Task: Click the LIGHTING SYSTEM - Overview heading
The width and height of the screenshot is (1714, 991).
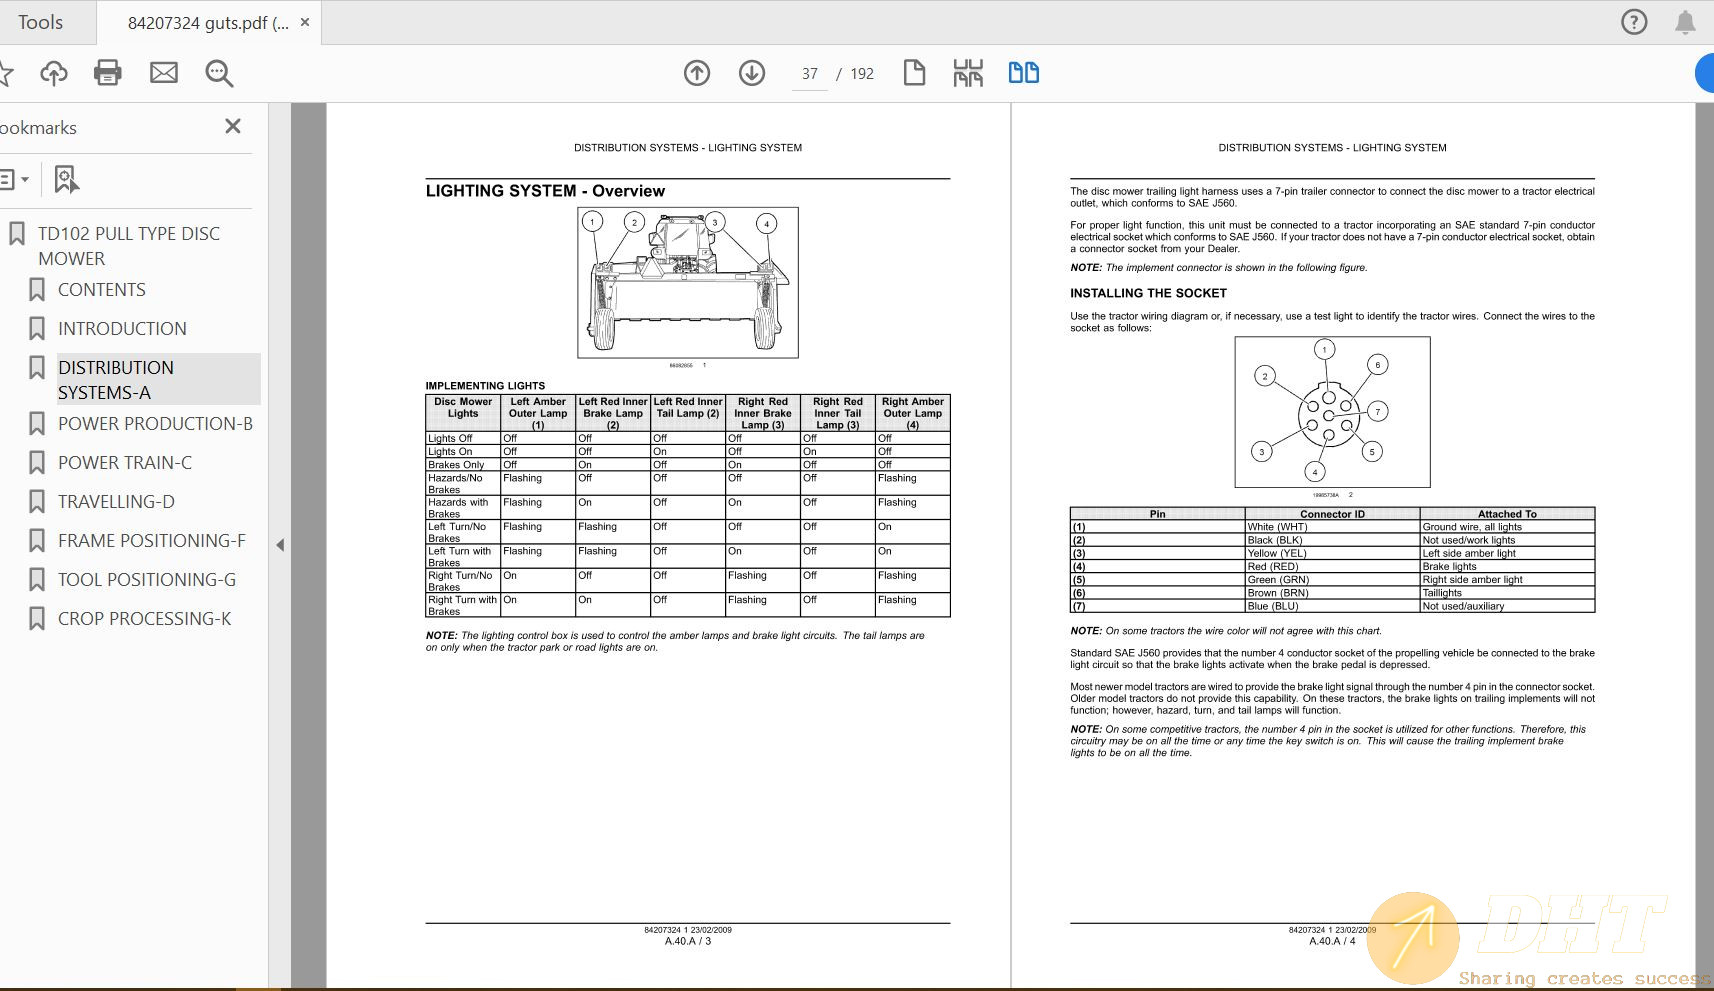Action: click(x=545, y=191)
